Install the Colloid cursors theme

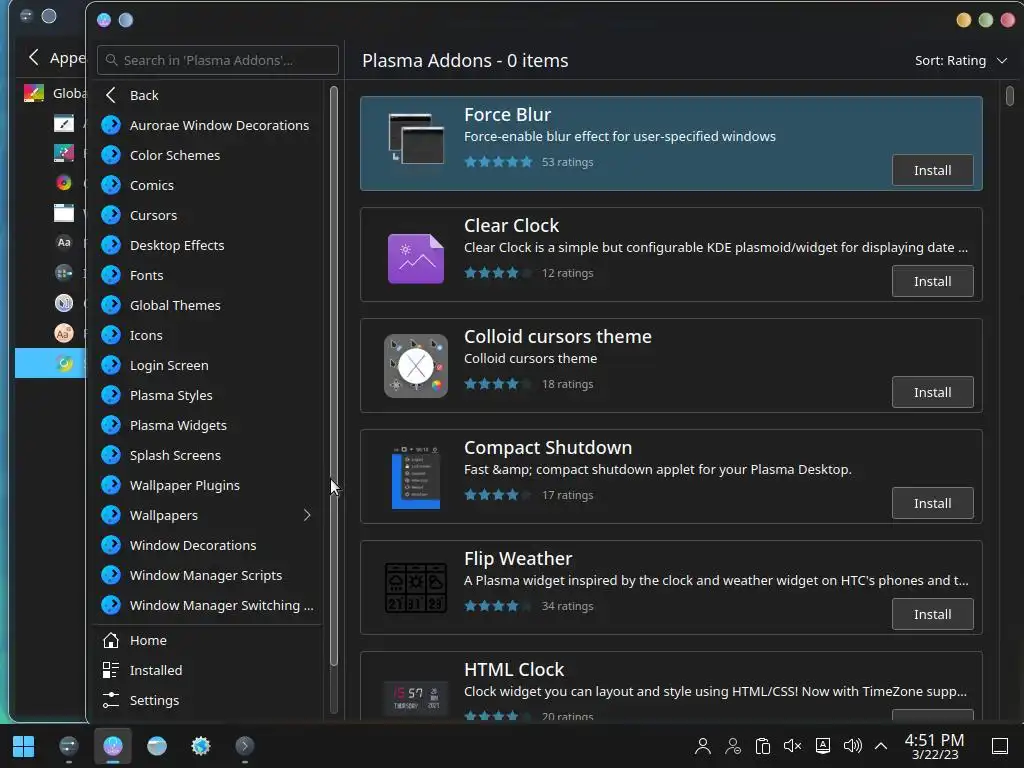(933, 392)
